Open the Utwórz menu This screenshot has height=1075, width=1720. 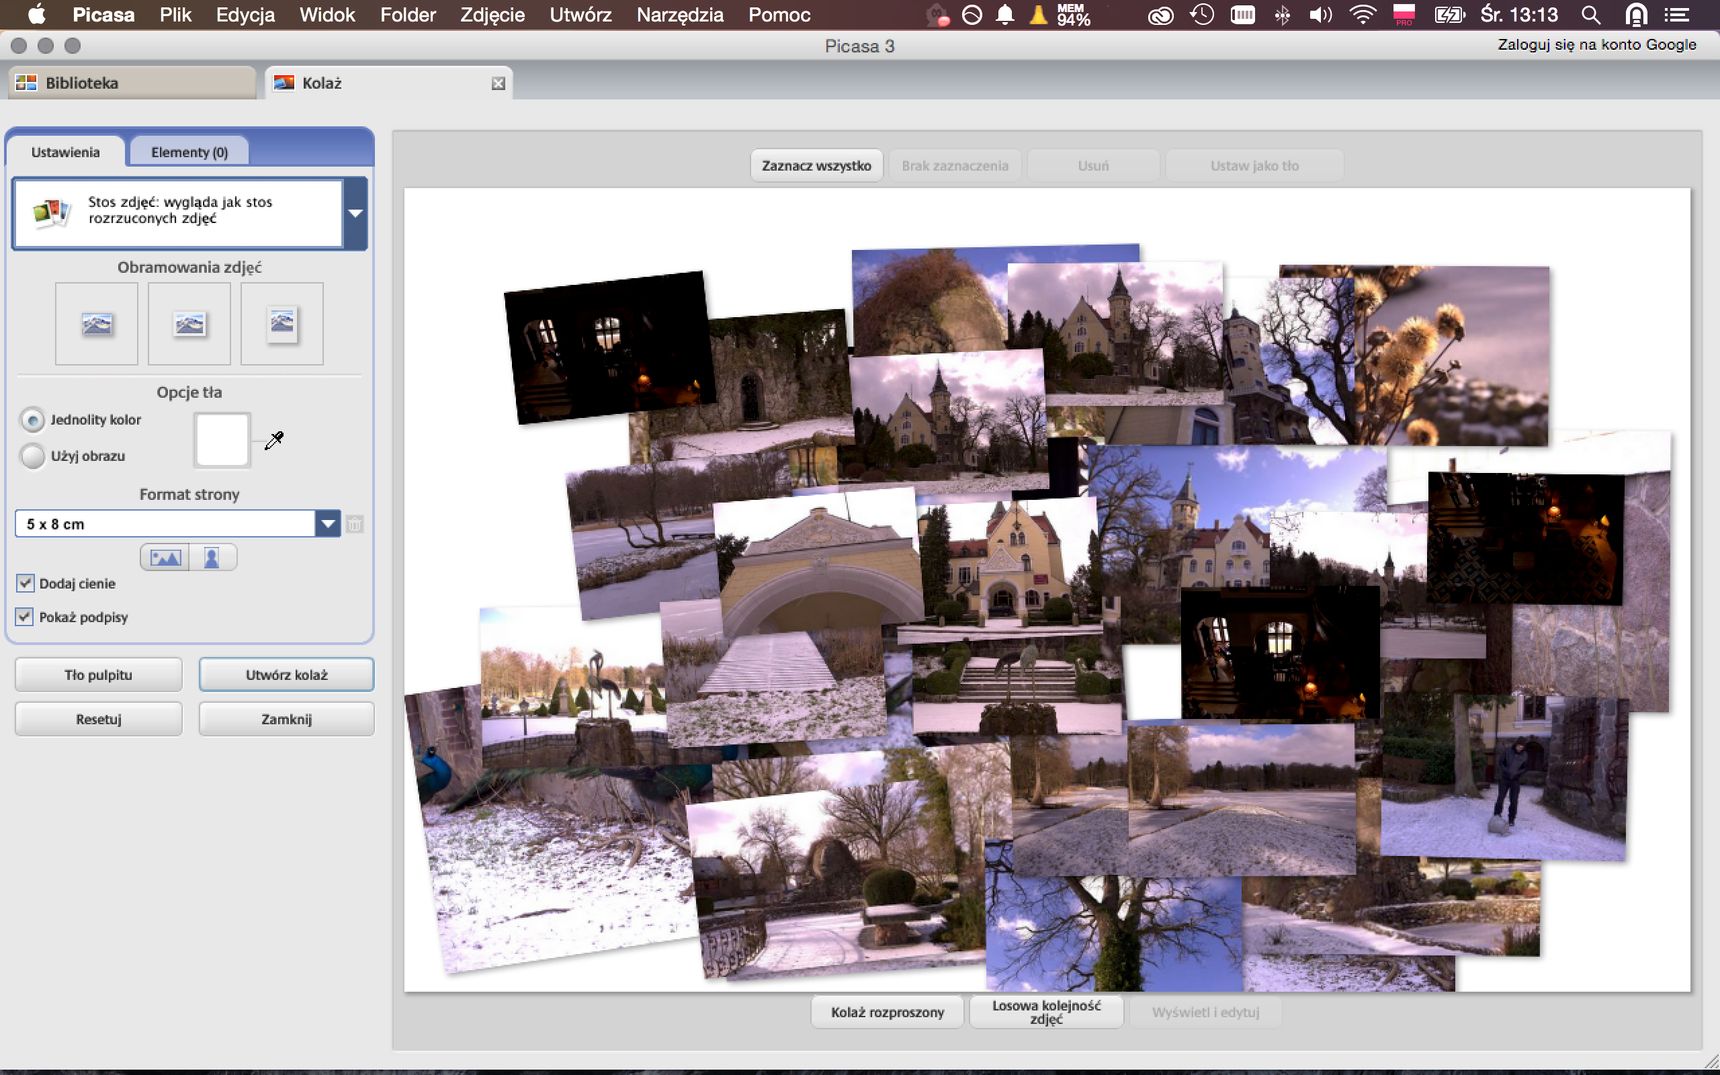pos(580,15)
